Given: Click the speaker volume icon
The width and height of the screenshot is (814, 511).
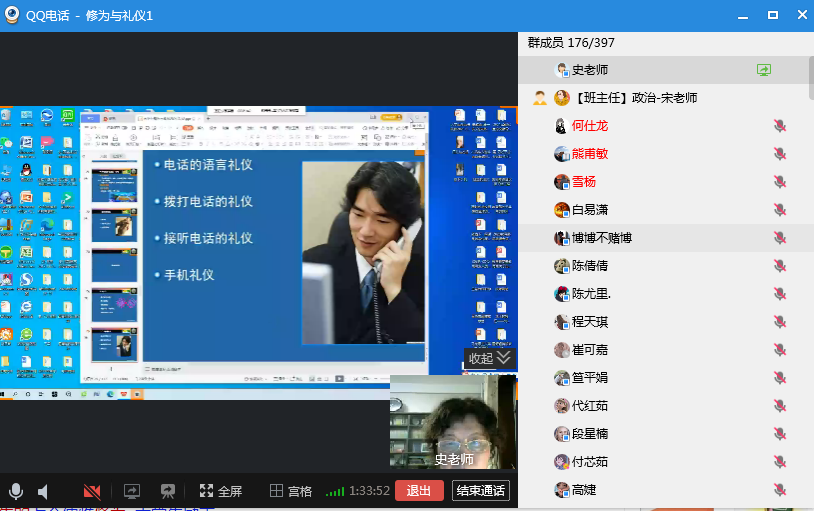Looking at the screenshot, I should tap(43, 491).
